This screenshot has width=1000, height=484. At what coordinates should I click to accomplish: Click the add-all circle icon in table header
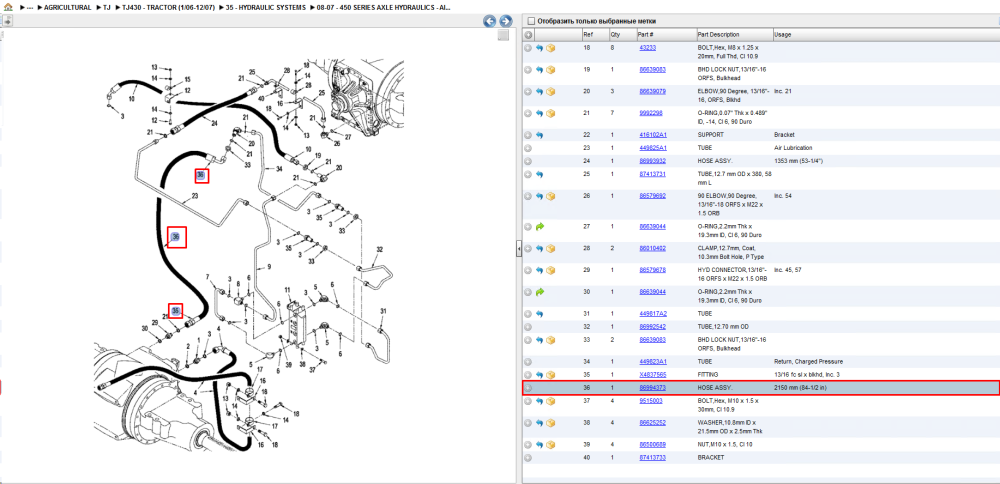(528, 34)
